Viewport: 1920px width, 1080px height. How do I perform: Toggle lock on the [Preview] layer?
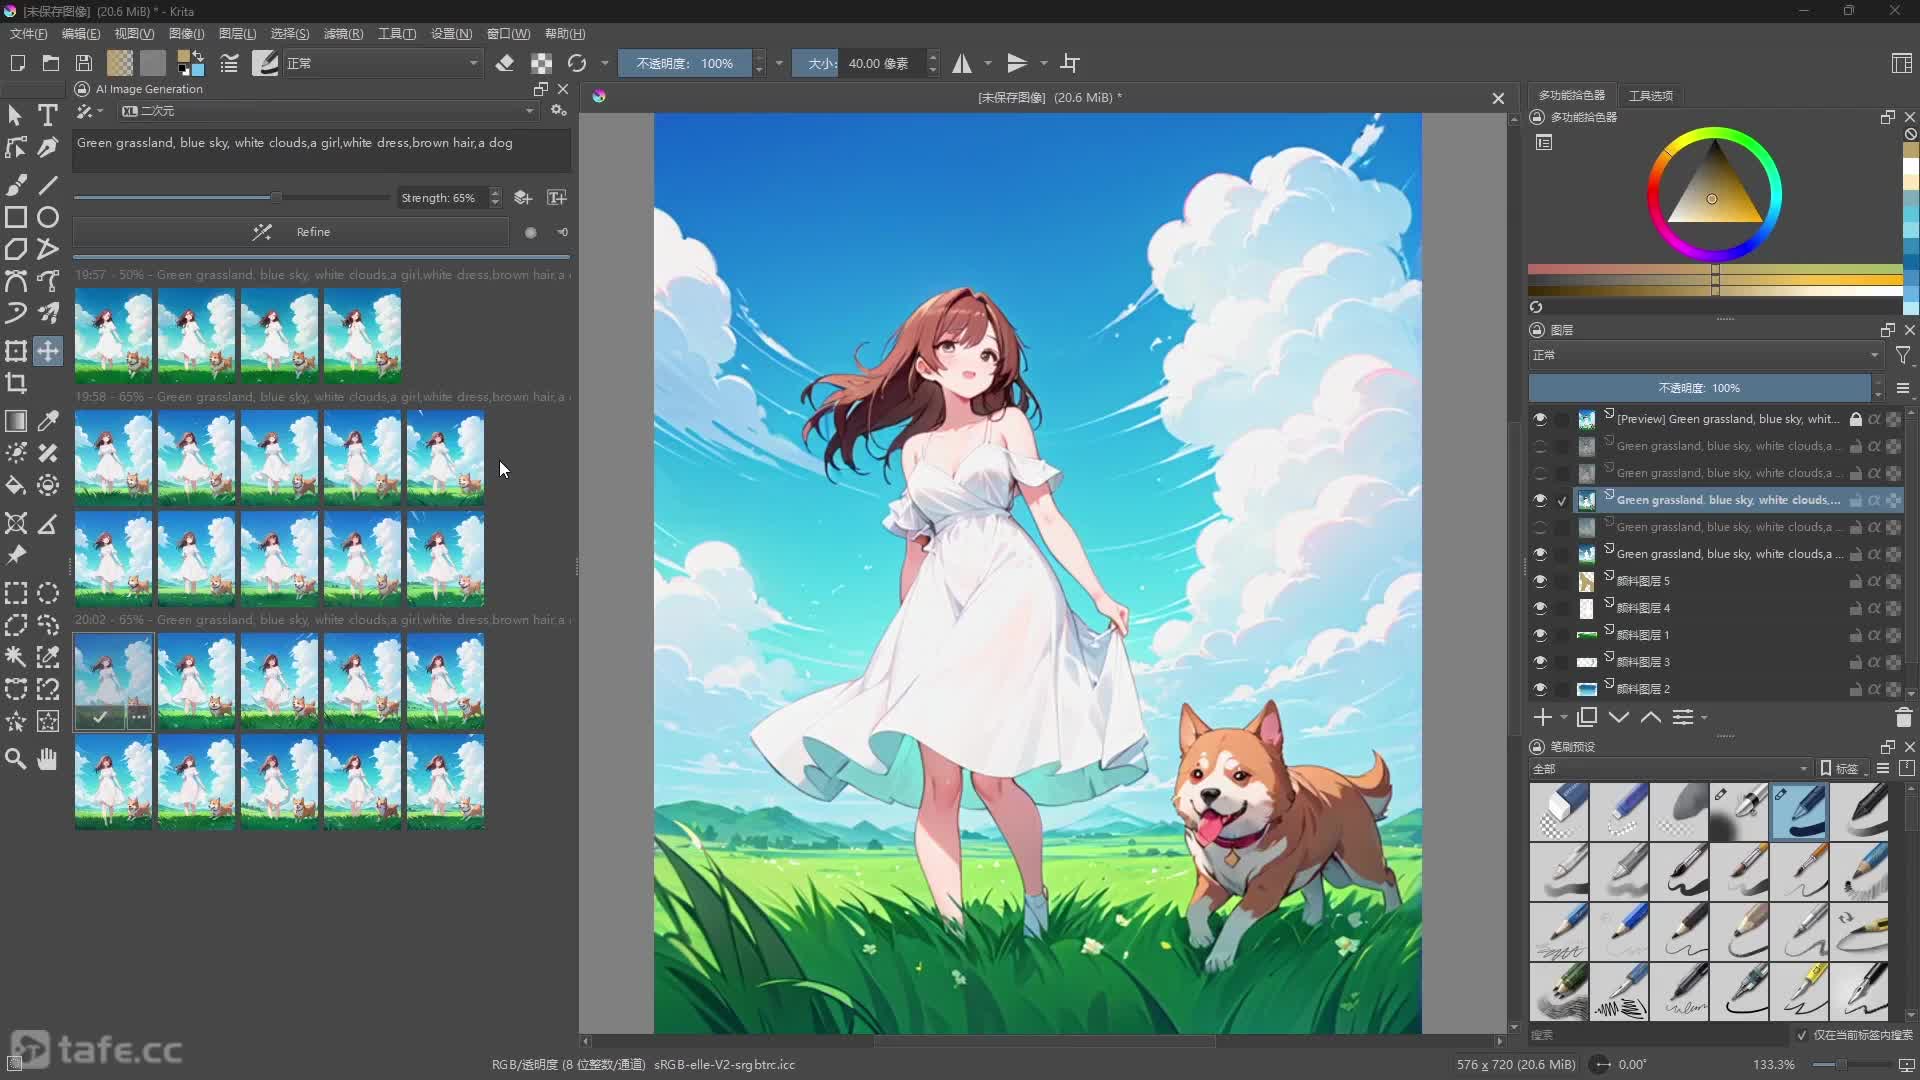[x=1856, y=419]
